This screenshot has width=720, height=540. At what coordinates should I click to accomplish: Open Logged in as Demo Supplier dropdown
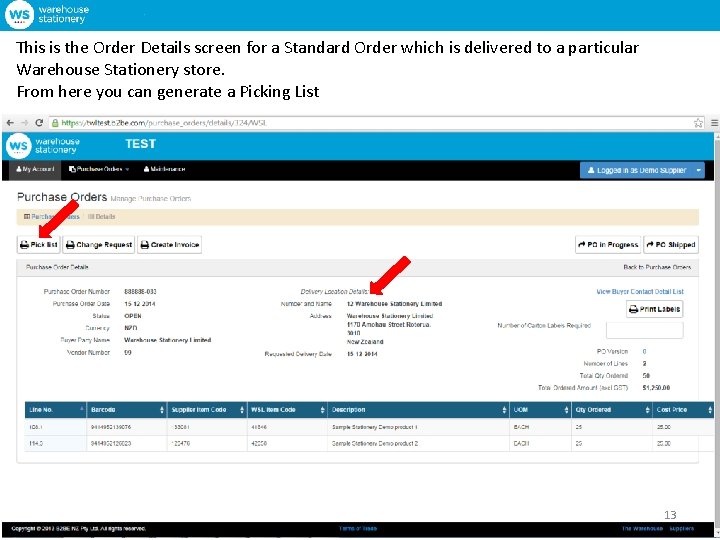pos(641,170)
